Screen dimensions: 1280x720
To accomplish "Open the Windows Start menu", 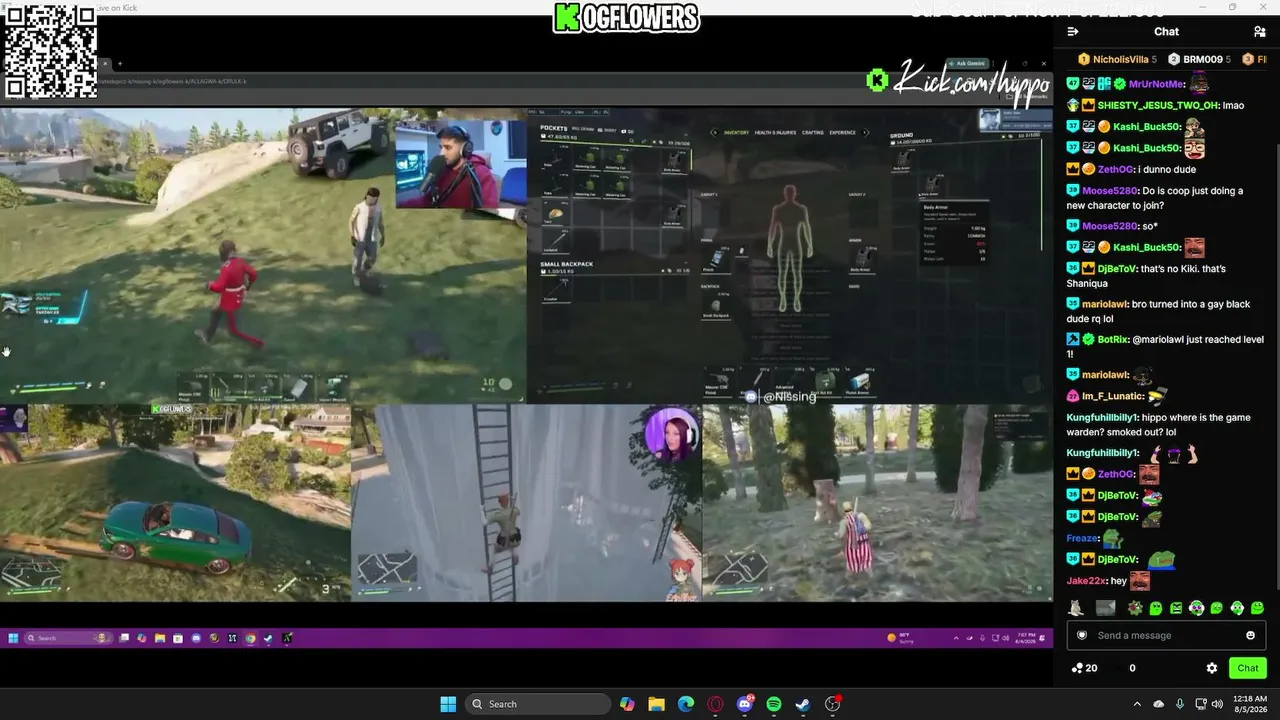I will (448, 704).
